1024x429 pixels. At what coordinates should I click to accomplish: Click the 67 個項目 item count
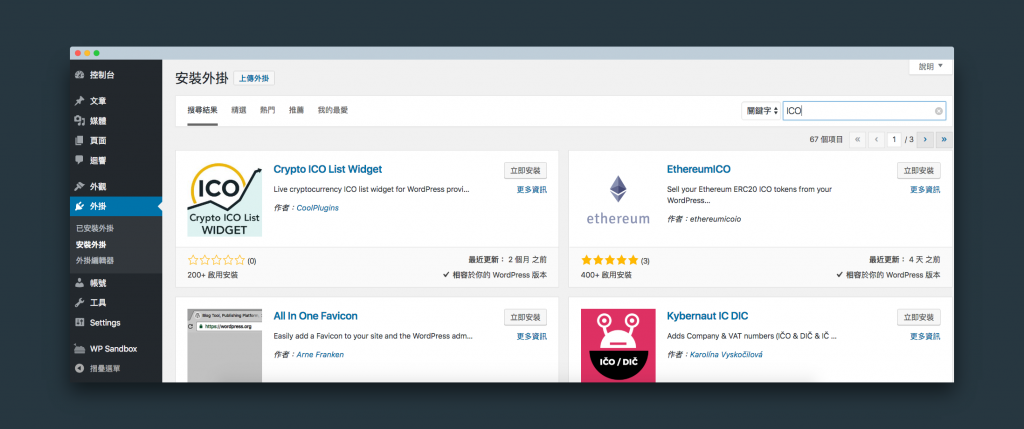pos(826,139)
